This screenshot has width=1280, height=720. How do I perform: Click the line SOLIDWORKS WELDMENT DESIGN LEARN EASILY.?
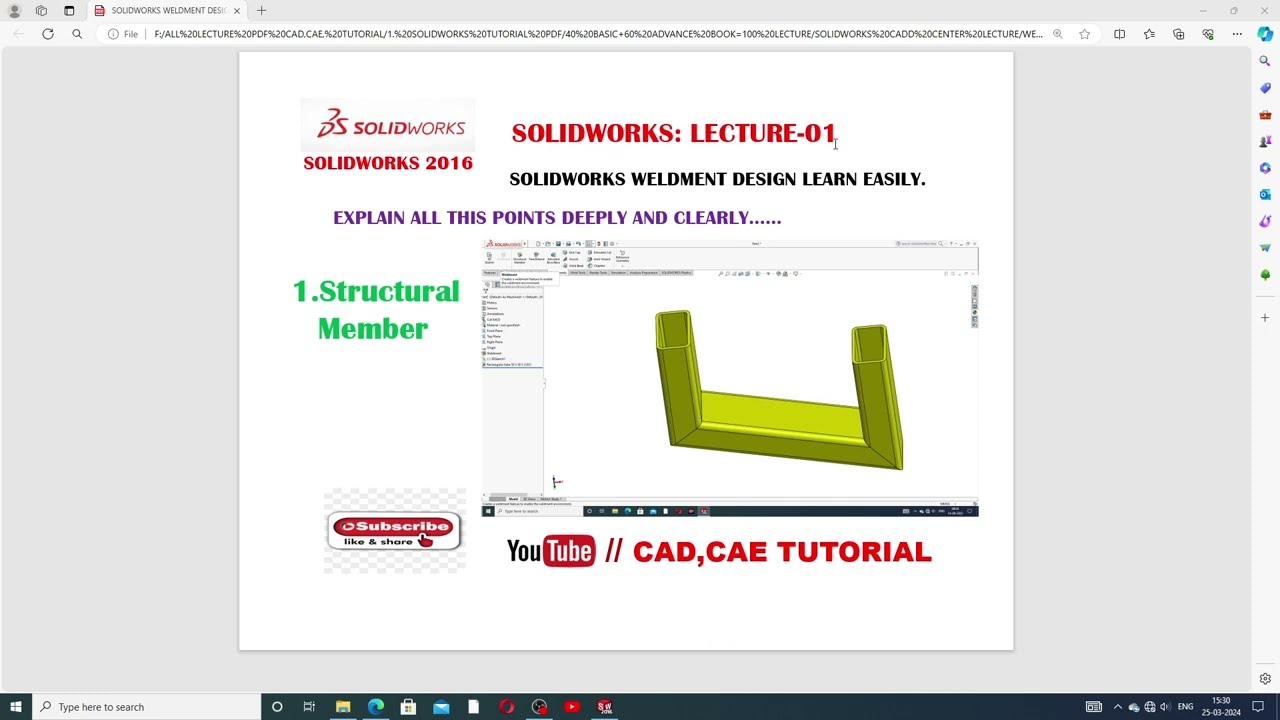click(x=717, y=179)
